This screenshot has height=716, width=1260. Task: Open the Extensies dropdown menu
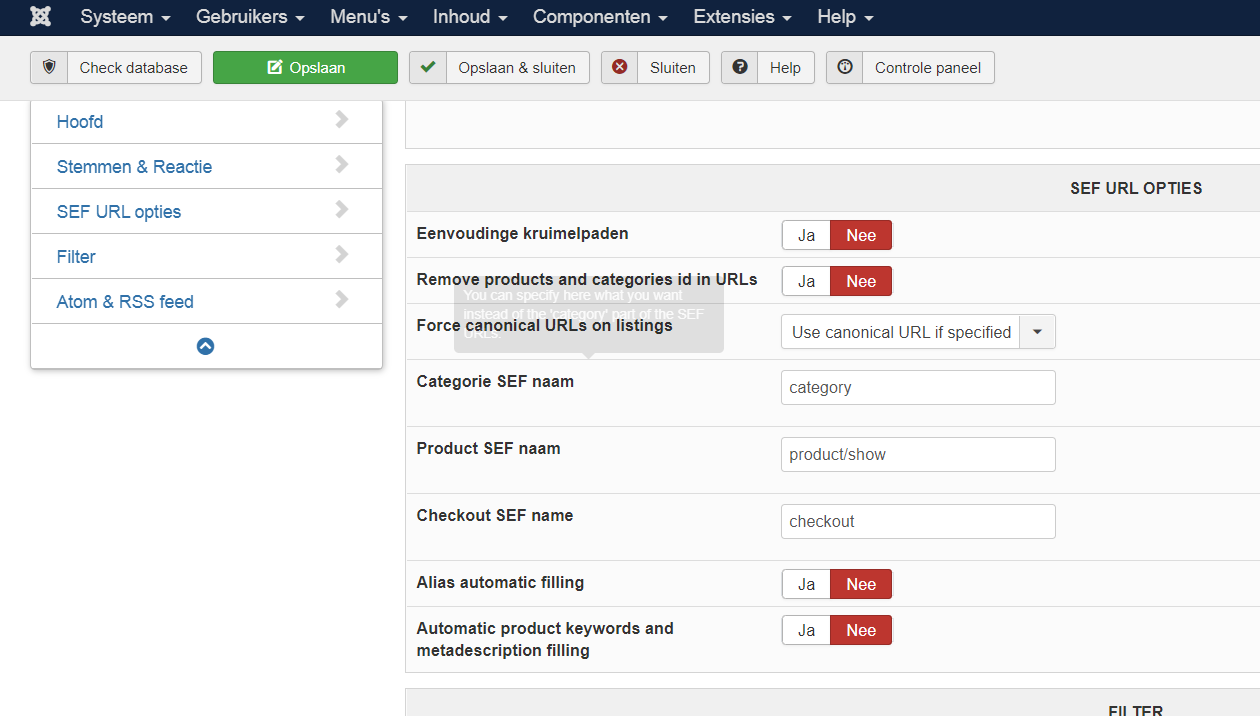743,17
